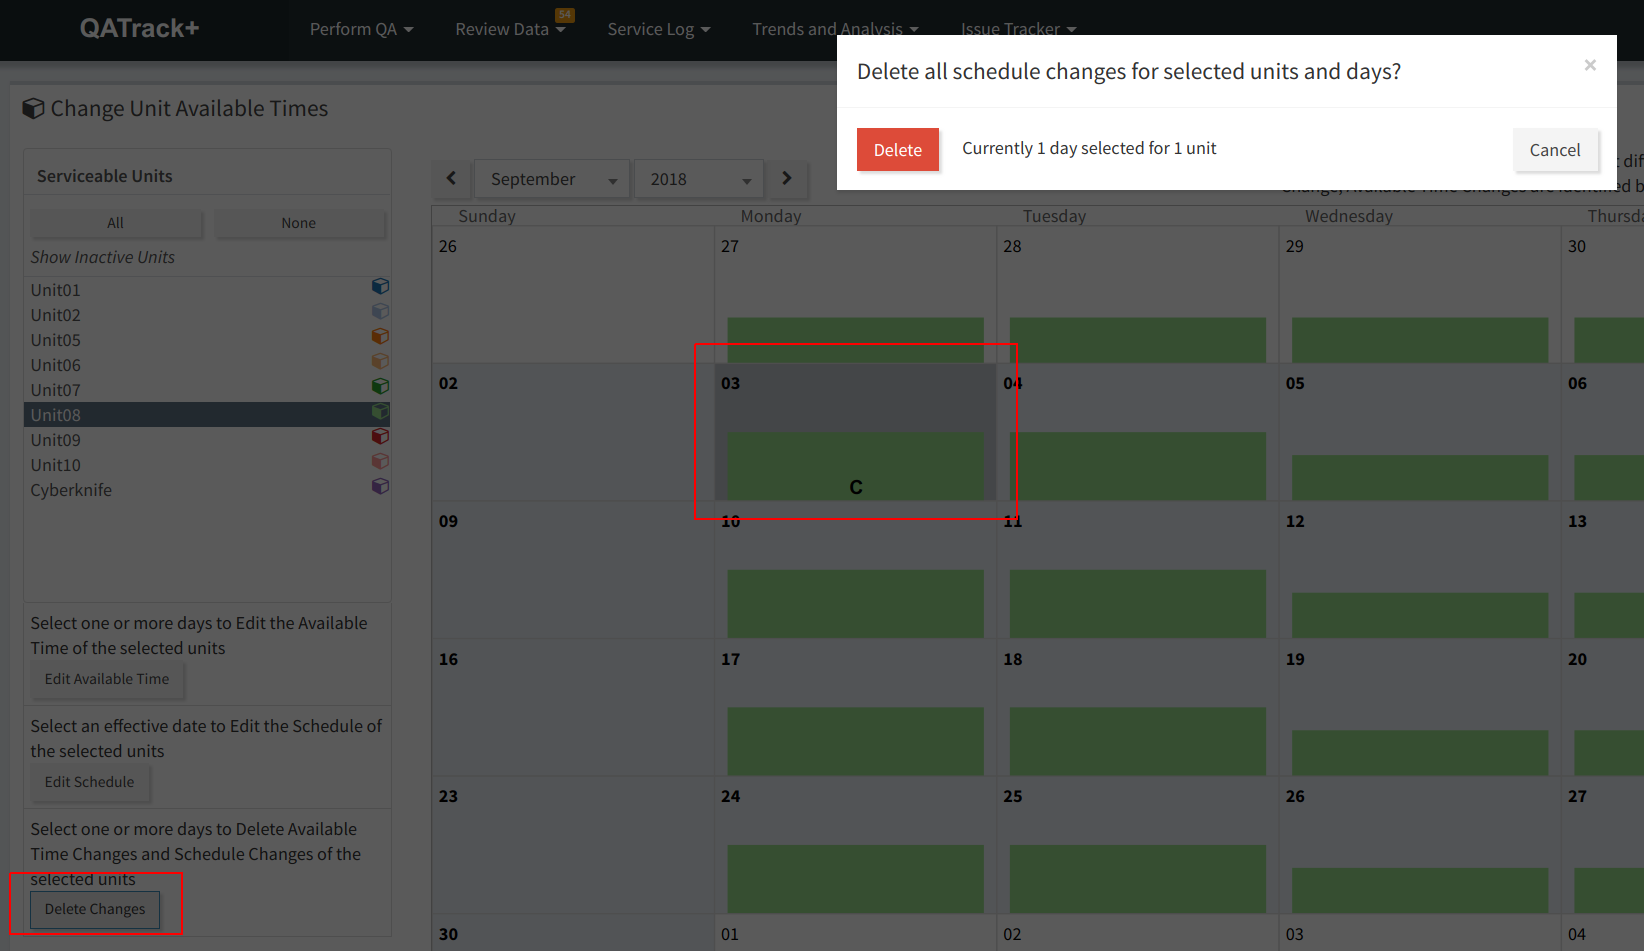Select calendar day Sunday 23
1644x951 pixels.
(573, 845)
